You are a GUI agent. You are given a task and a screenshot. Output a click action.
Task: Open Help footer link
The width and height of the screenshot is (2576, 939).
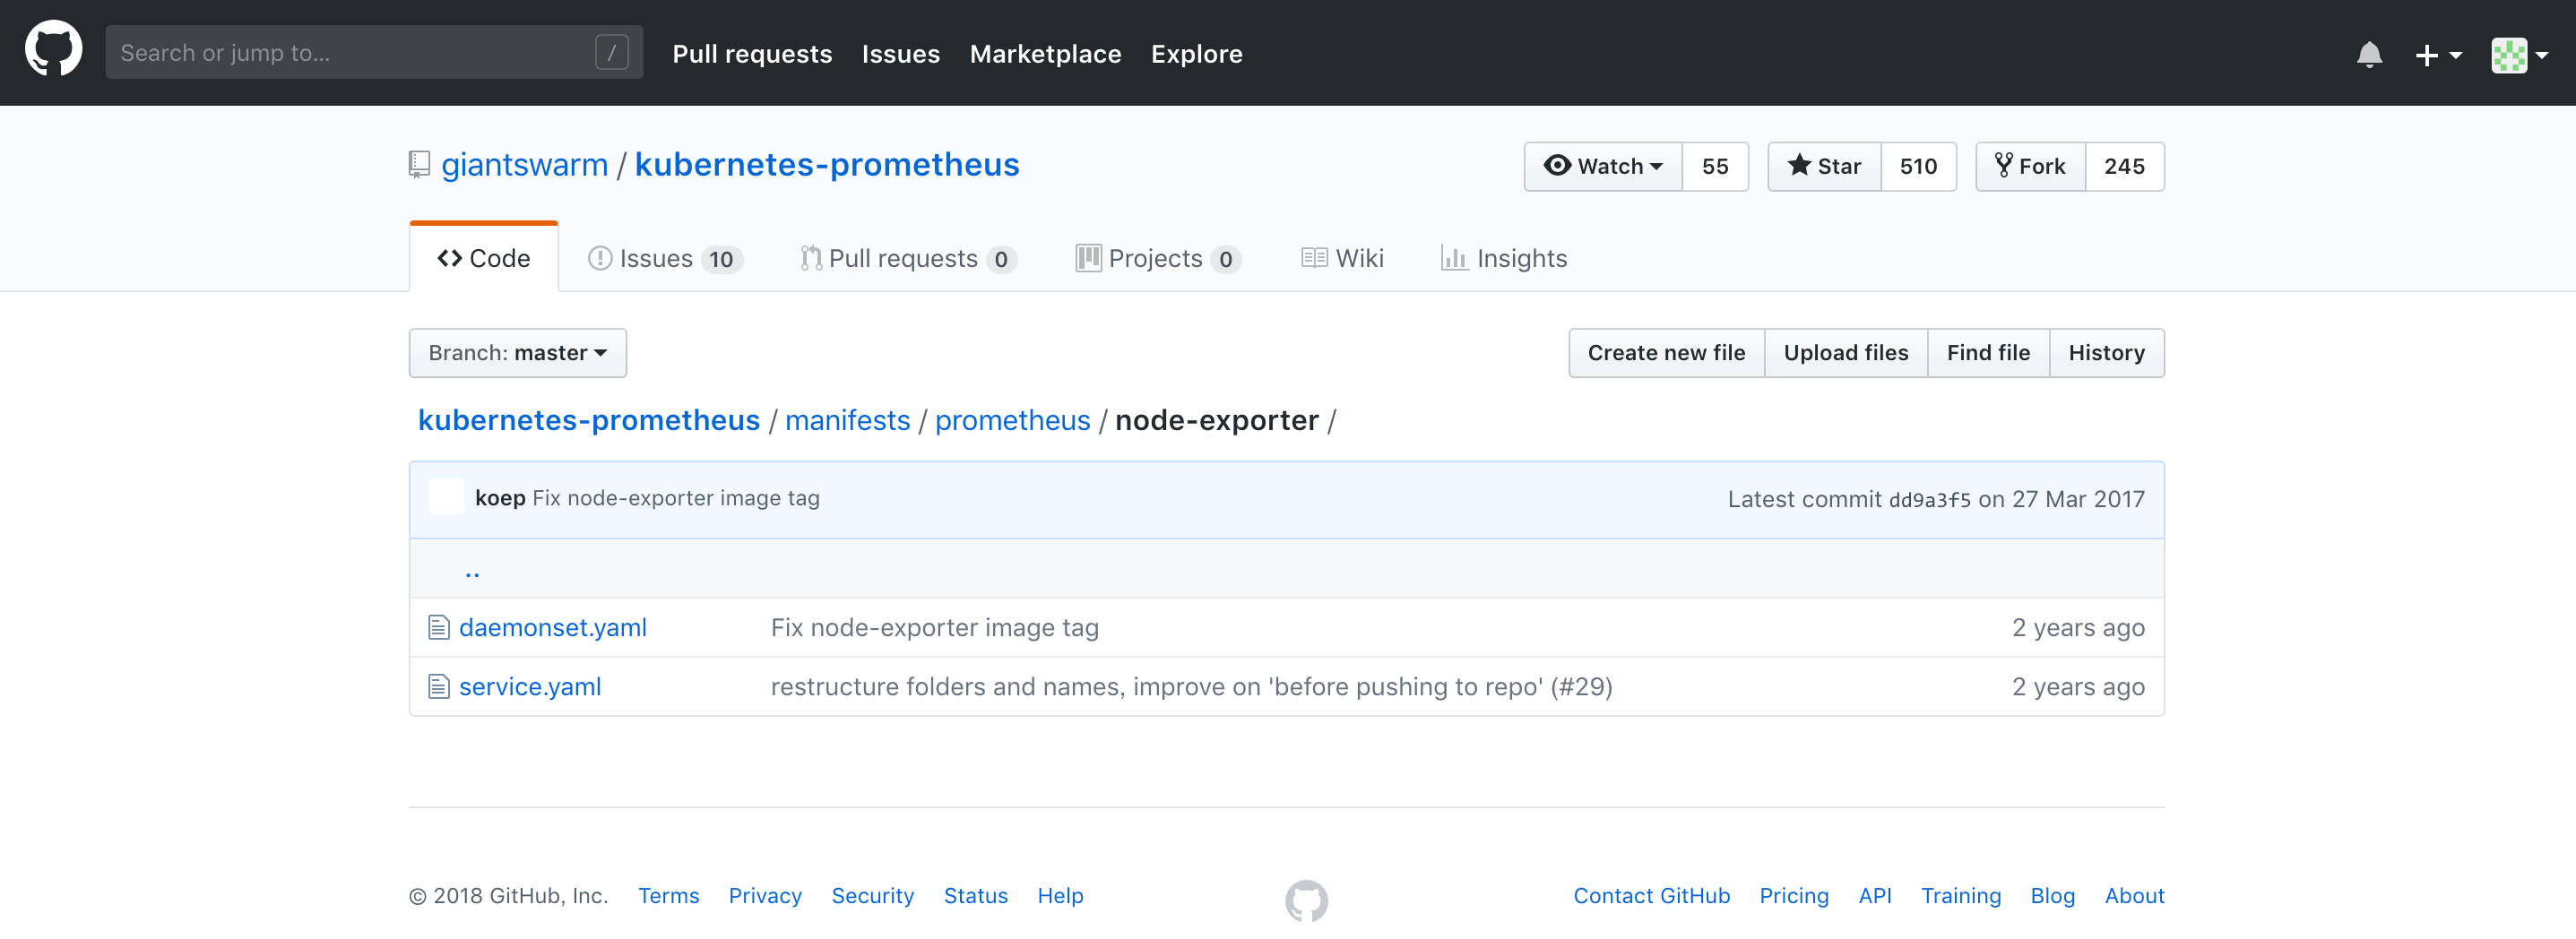(x=1060, y=895)
